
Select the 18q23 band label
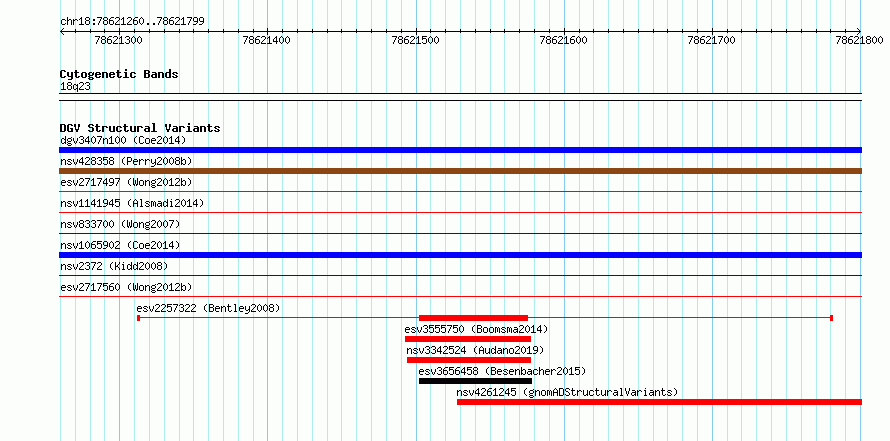[75, 86]
